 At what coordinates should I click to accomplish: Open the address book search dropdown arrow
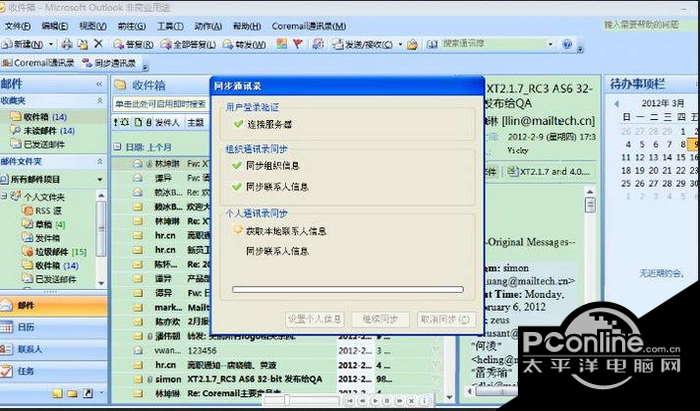tap(550, 44)
